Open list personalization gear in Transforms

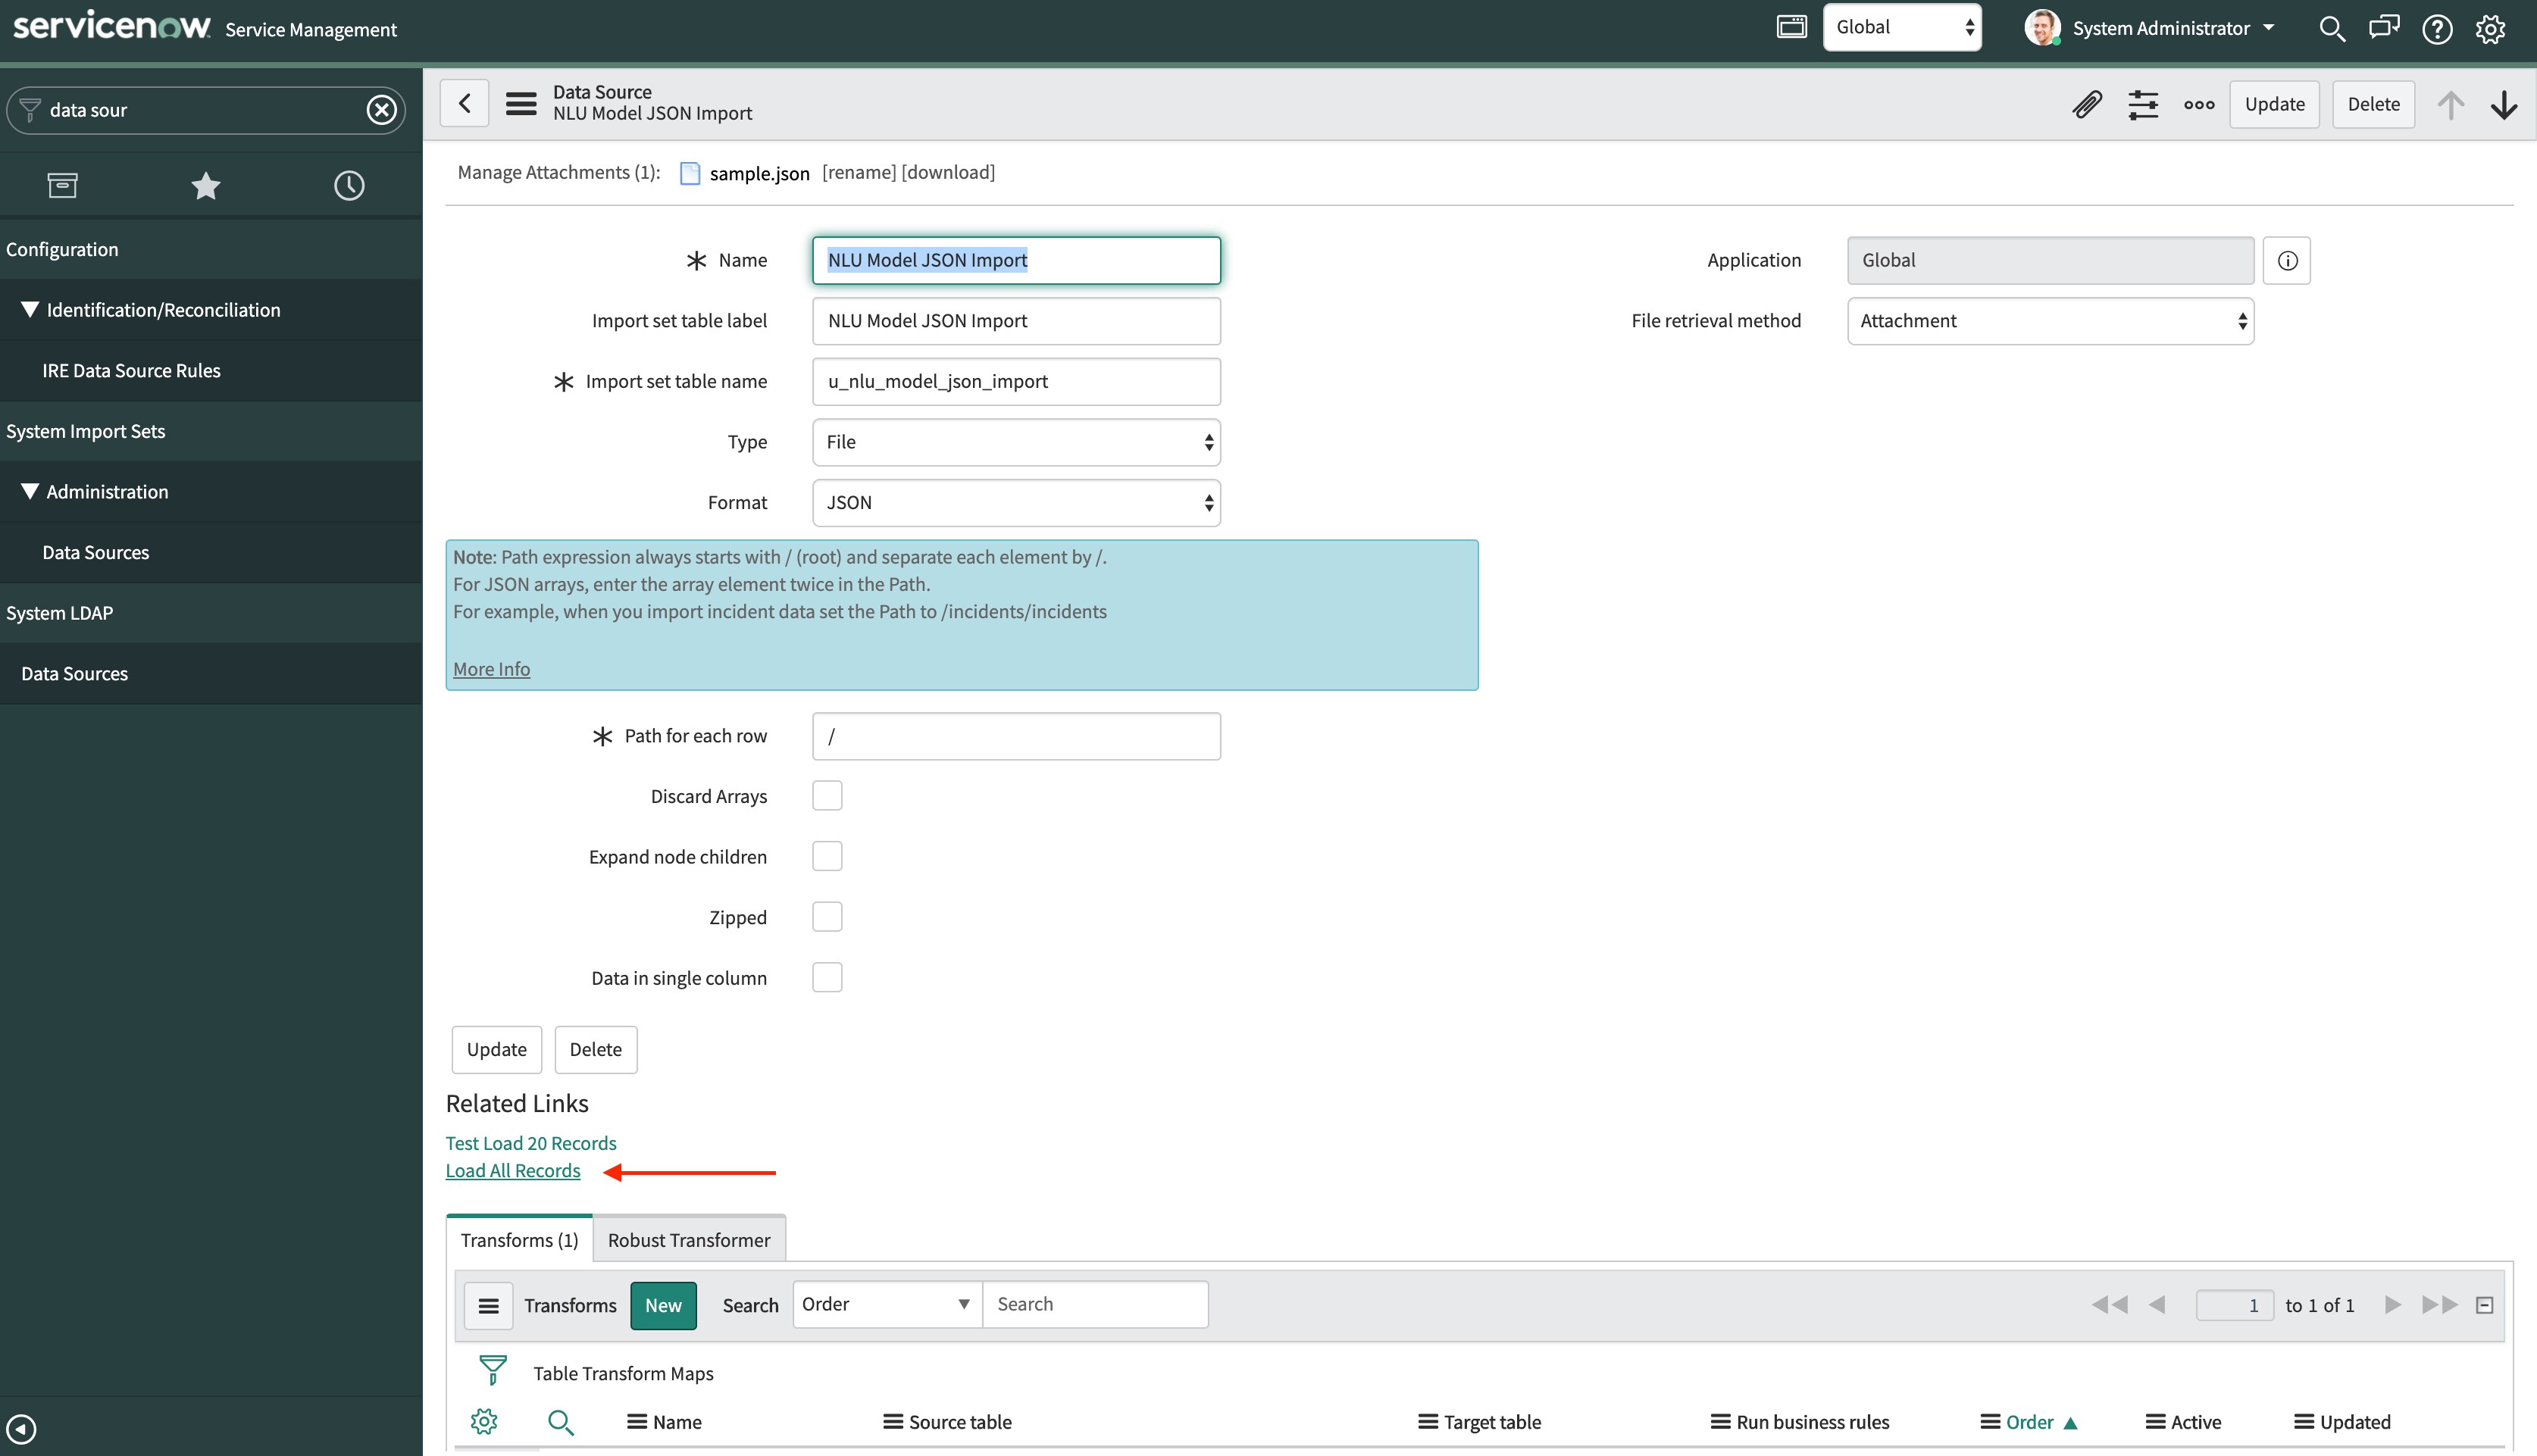[x=484, y=1421]
